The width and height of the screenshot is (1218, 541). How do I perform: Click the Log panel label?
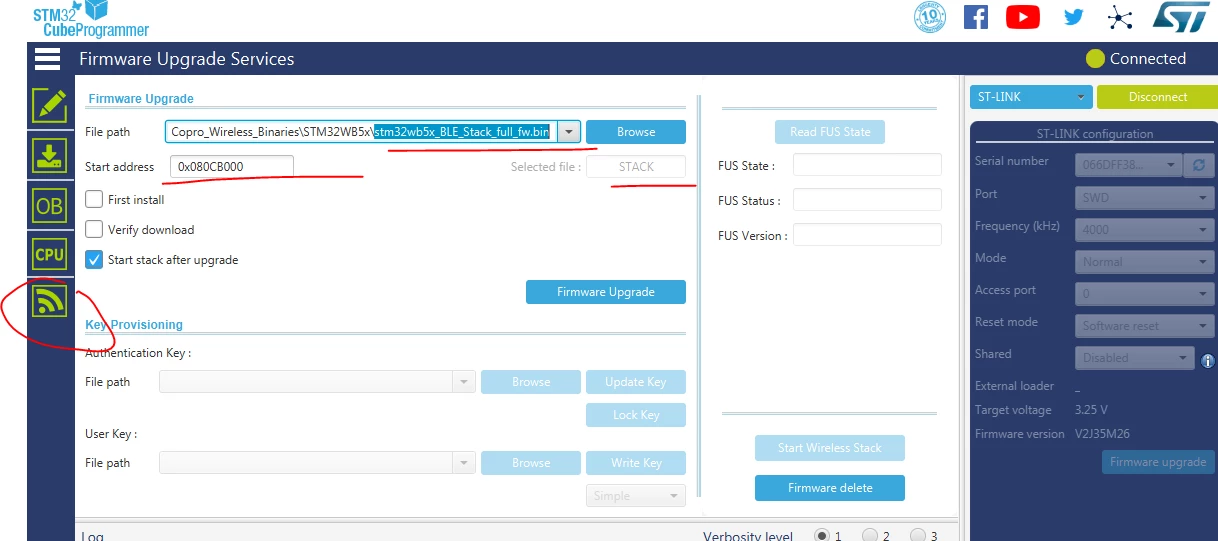[x=92, y=536]
